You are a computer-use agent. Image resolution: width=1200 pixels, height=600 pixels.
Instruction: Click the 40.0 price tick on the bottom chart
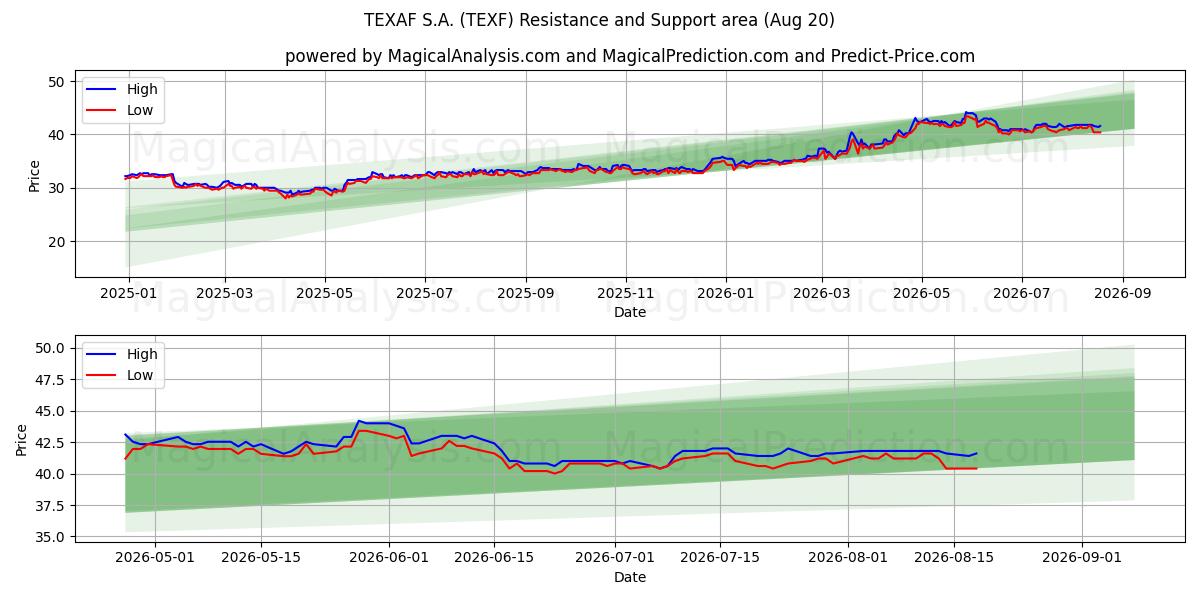tap(51, 474)
